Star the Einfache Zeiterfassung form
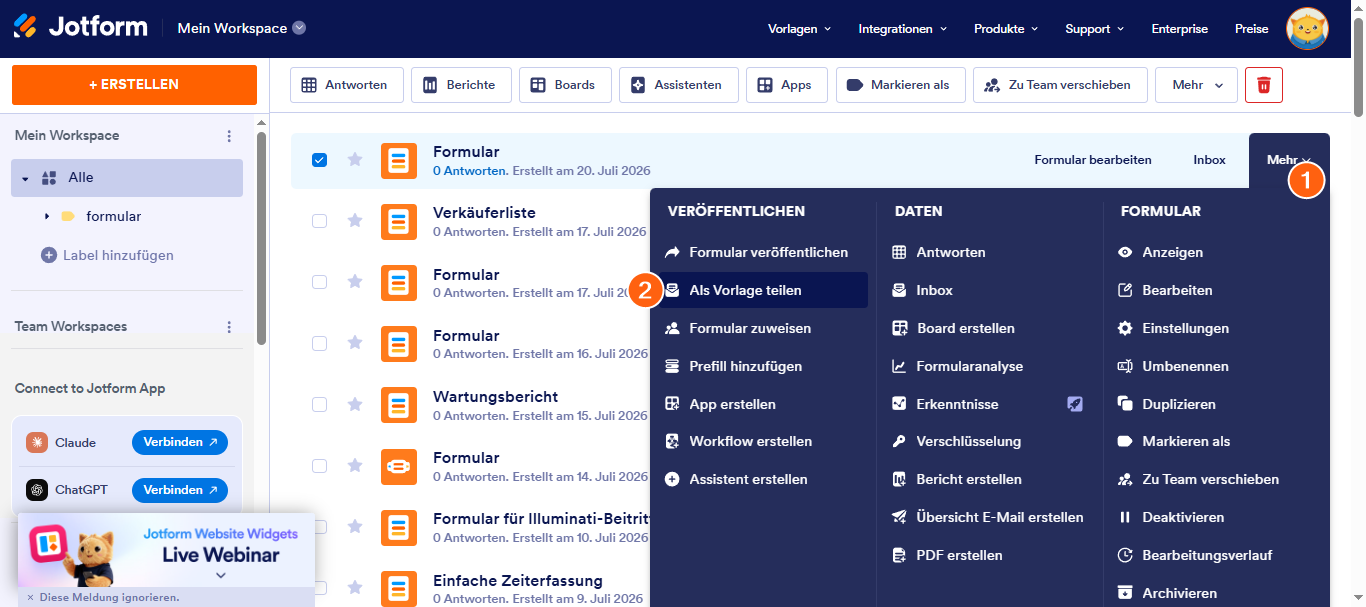Viewport: 1366px width, 607px height. (355, 588)
